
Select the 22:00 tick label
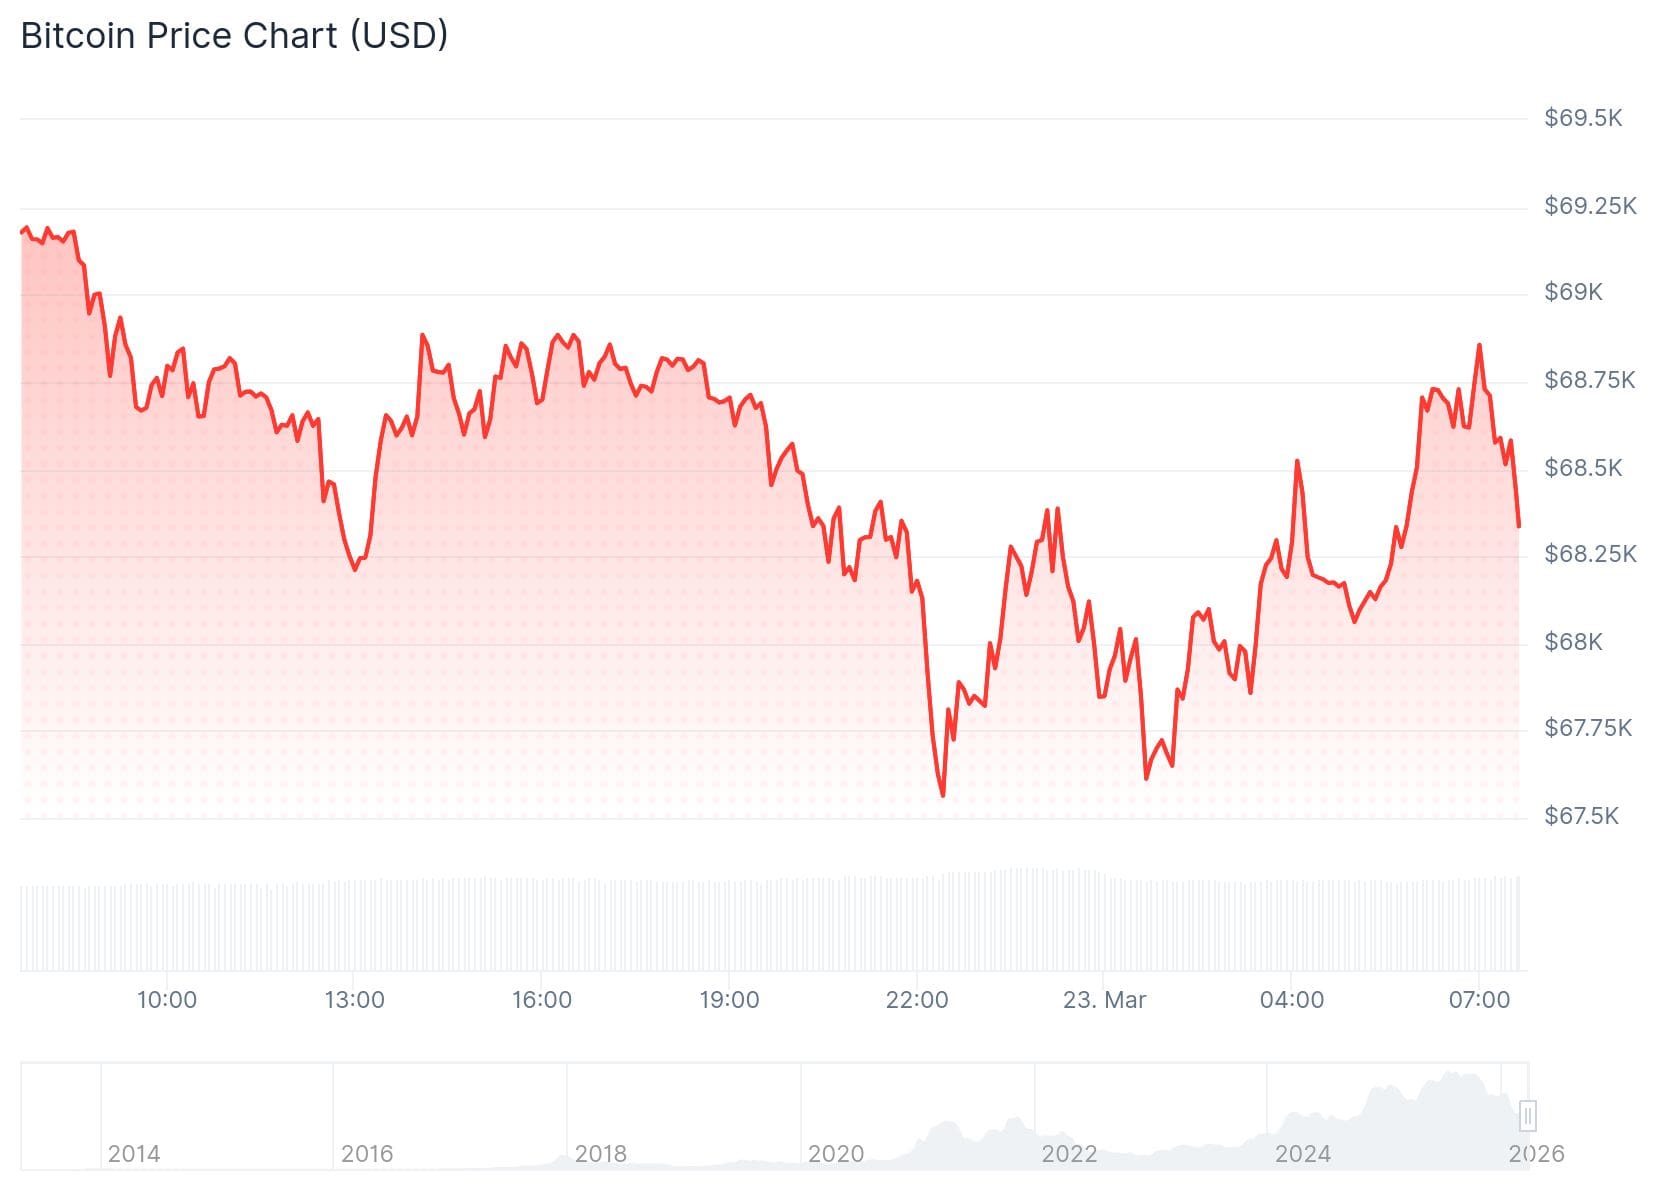[917, 1000]
